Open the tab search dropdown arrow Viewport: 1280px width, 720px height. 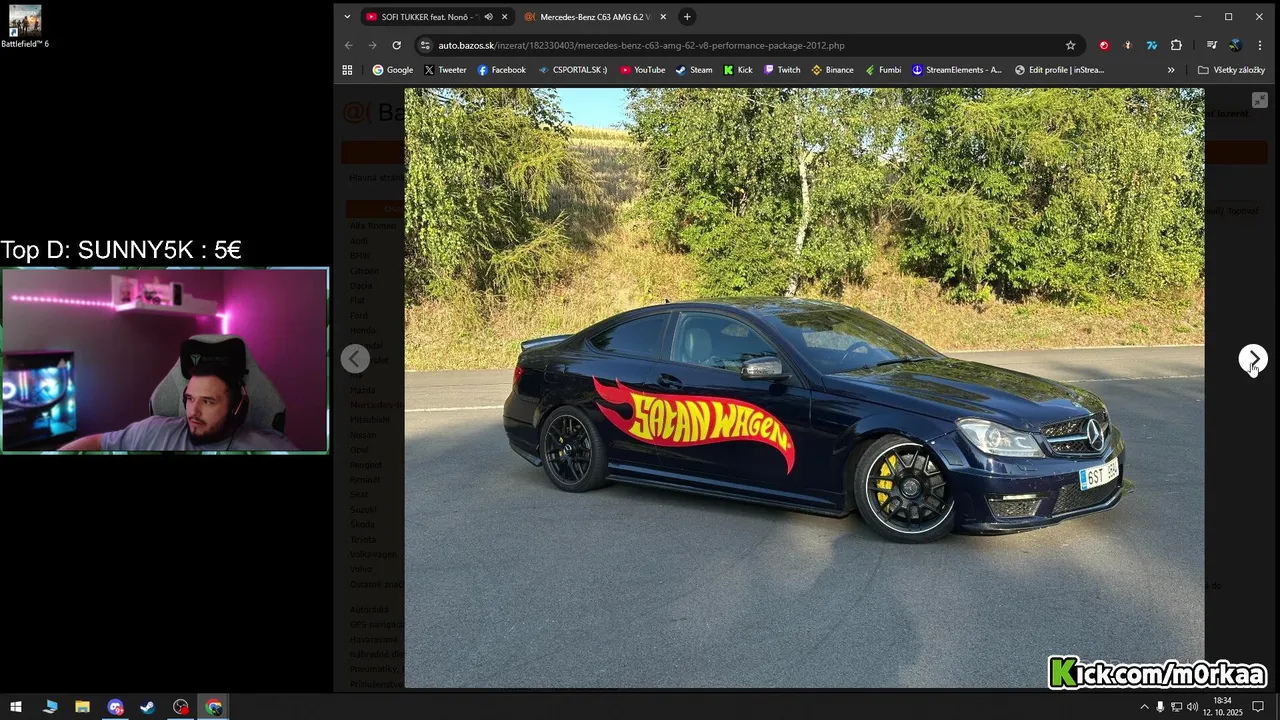[347, 17]
